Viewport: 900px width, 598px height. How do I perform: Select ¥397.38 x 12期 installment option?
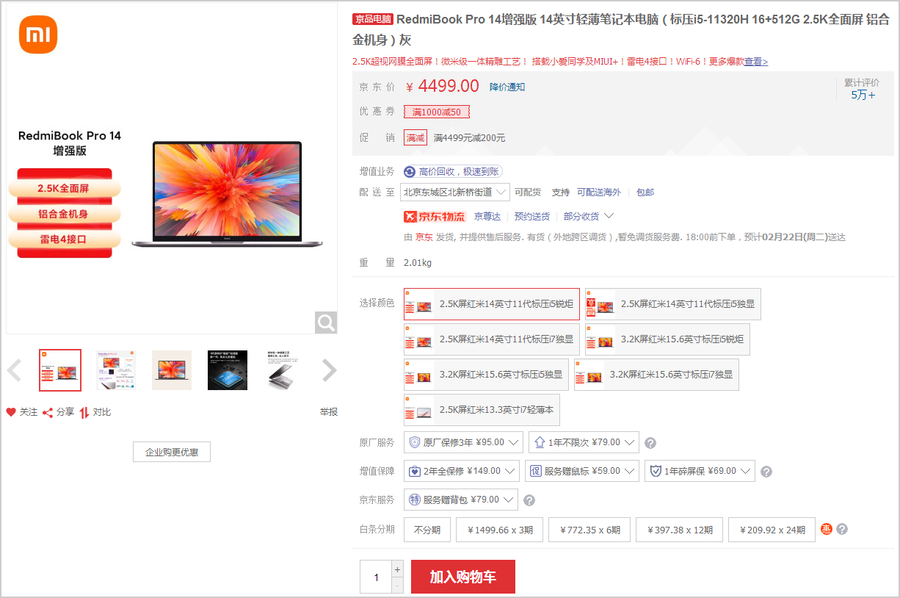click(679, 530)
